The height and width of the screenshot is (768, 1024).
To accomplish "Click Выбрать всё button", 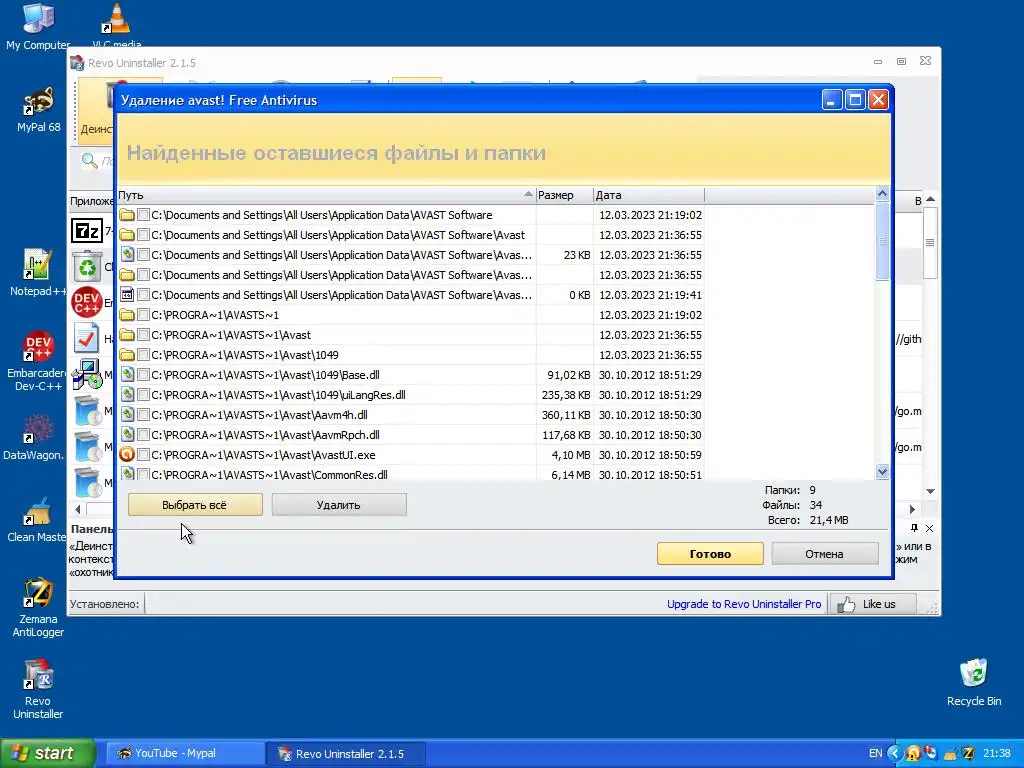I will pyautogui.click(x=195, y=505).
